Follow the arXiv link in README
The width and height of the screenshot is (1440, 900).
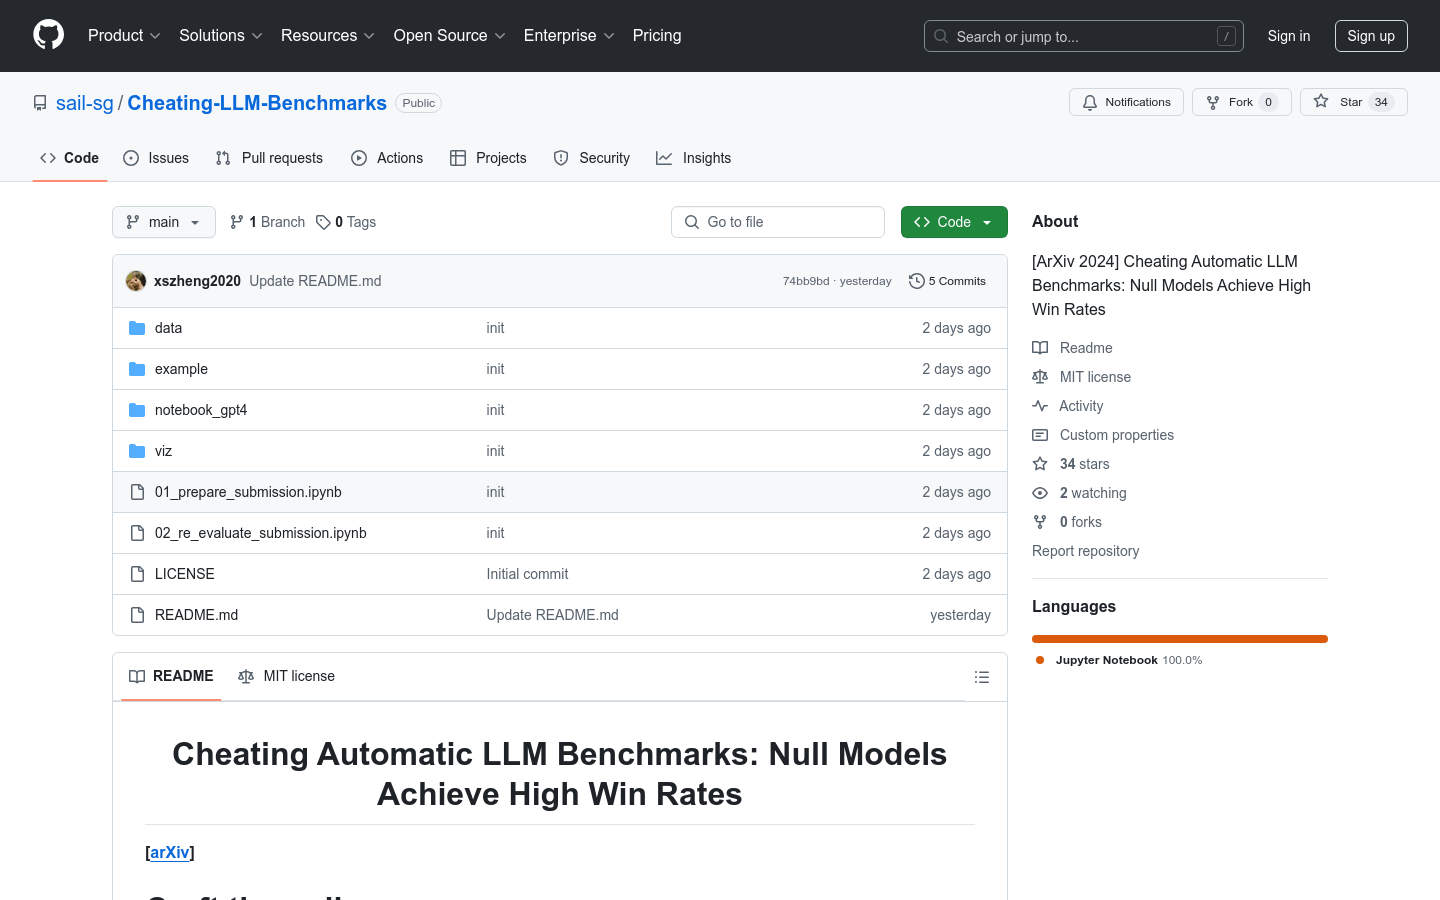[170, 852]
